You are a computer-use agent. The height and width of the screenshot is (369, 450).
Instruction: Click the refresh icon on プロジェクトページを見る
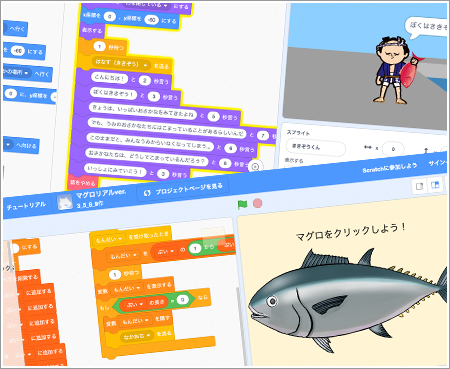147,193
